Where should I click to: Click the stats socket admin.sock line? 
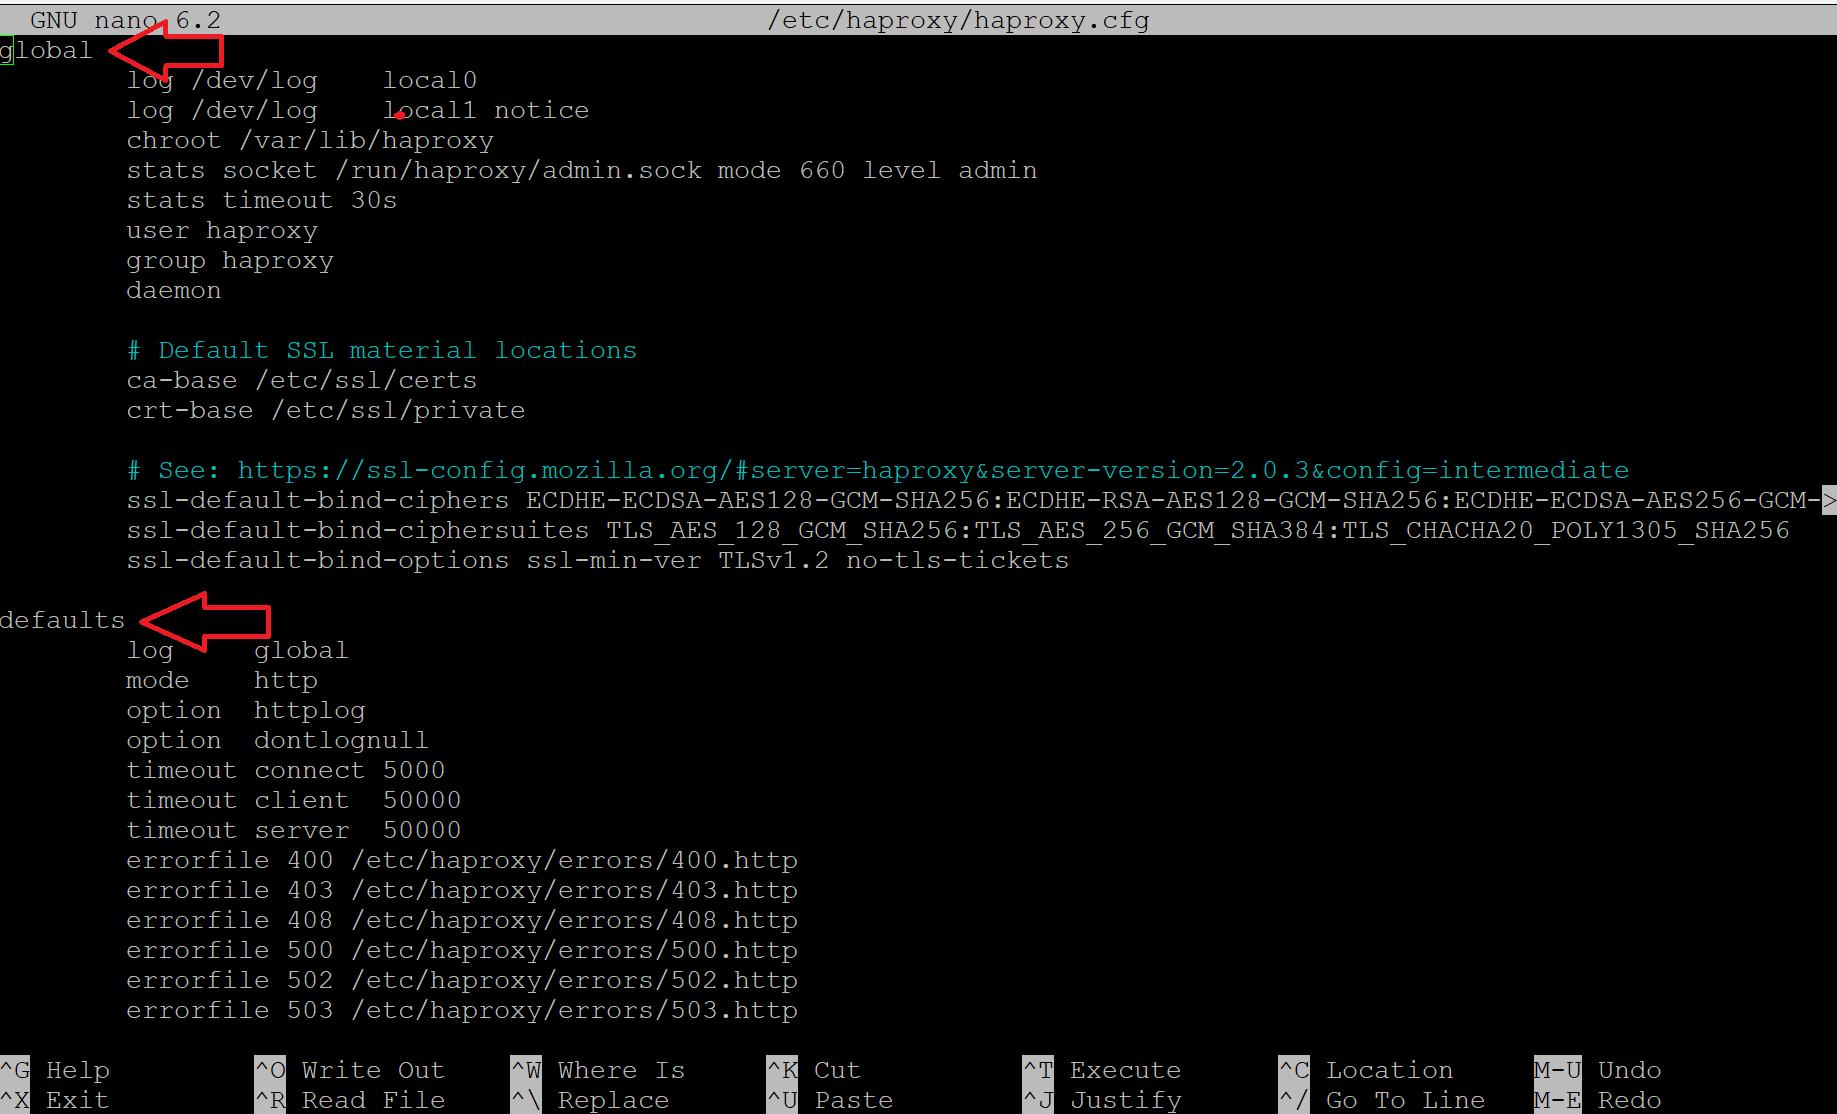(x=582, y=170)
